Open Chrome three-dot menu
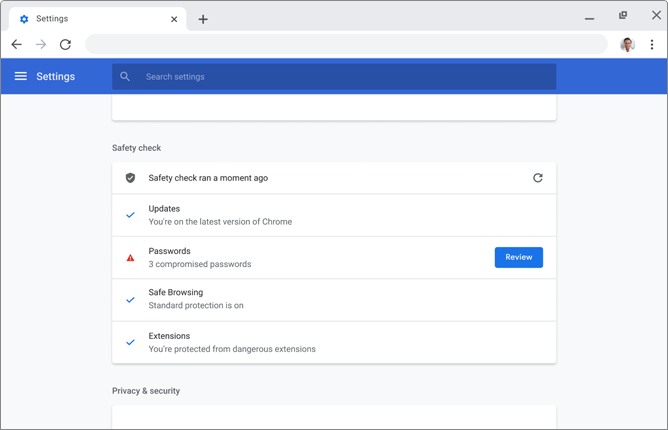Screen dimensions: 668x430 652,45
